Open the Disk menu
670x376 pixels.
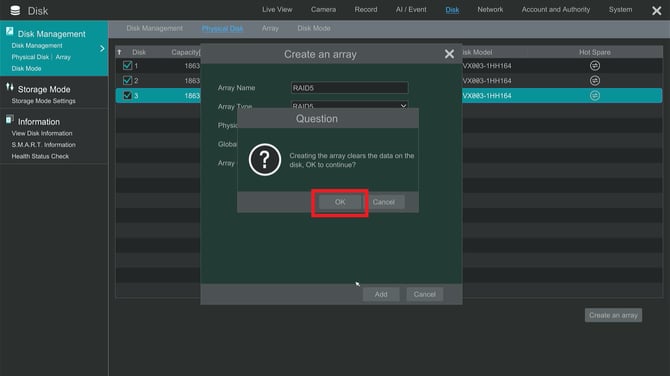(452, 9)
